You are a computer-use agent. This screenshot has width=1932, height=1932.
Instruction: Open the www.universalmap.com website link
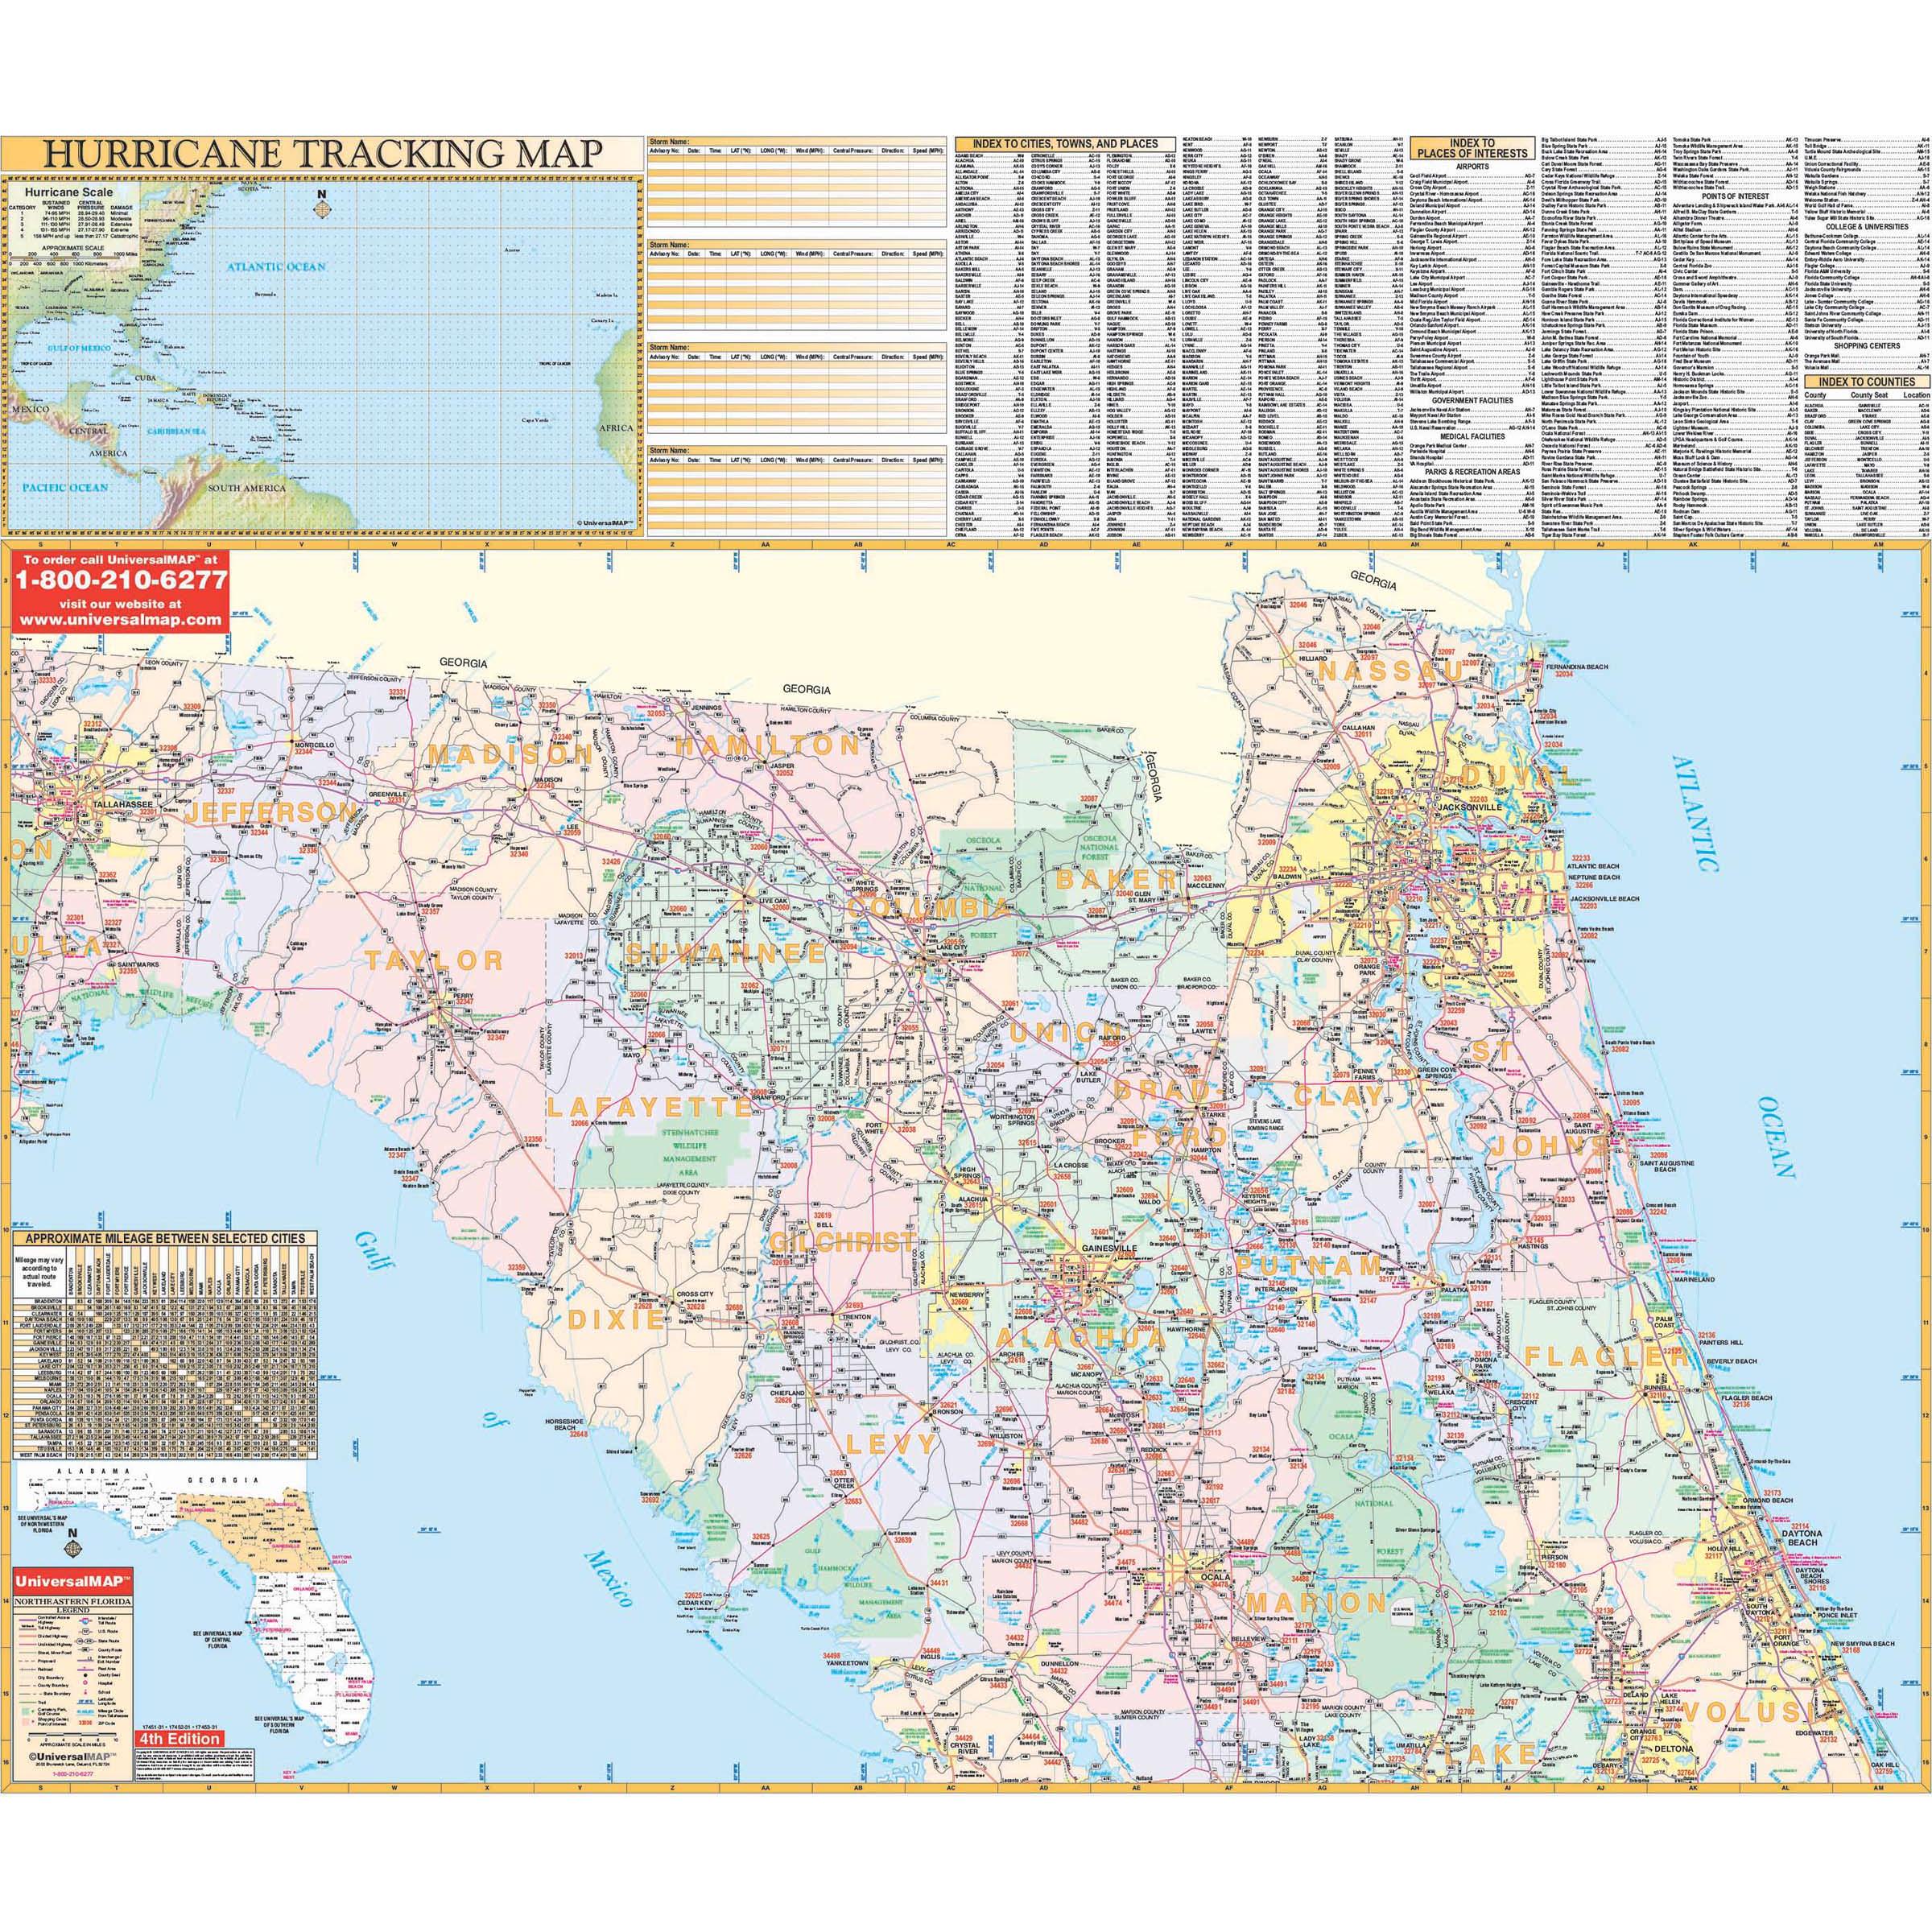(x=120, y=620)
